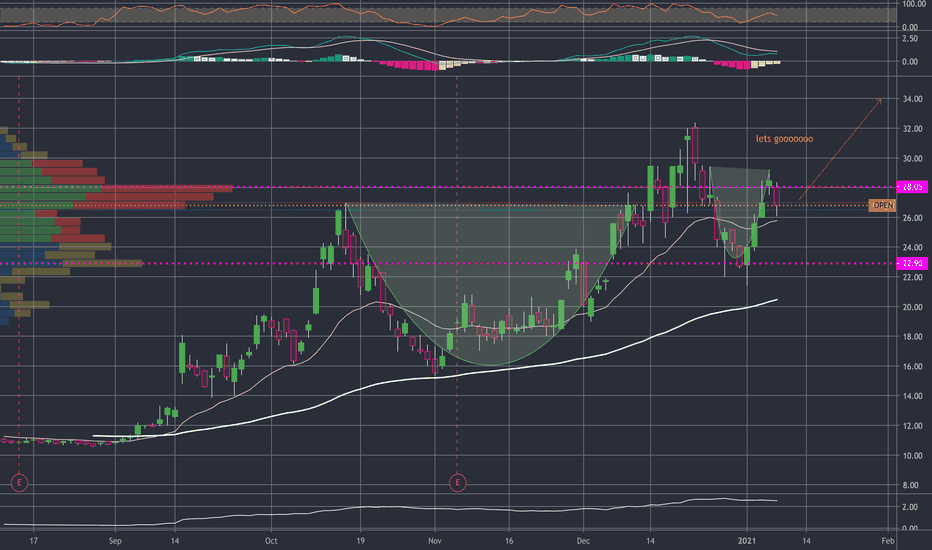Select the 'lets gooooooo' text annotation
932x550 pixels.
pos(784,139)
